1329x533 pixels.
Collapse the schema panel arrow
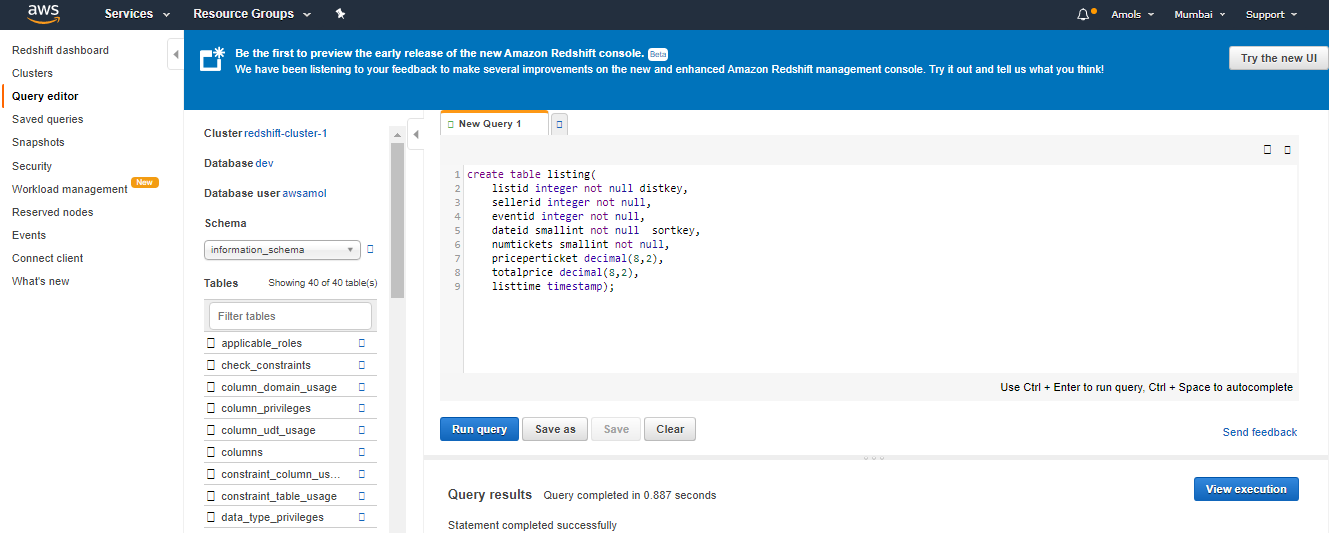417,133
